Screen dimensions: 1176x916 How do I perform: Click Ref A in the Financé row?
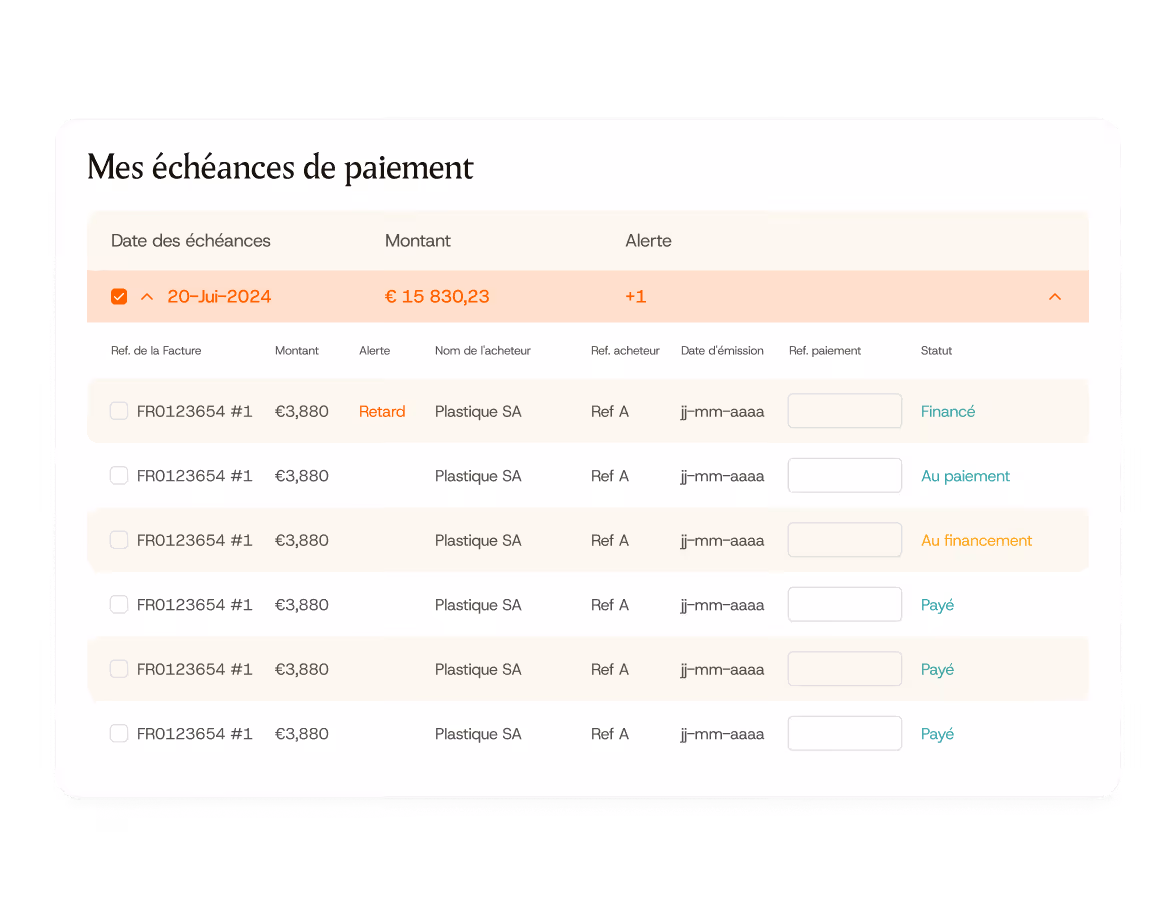(x=609, y=411)
